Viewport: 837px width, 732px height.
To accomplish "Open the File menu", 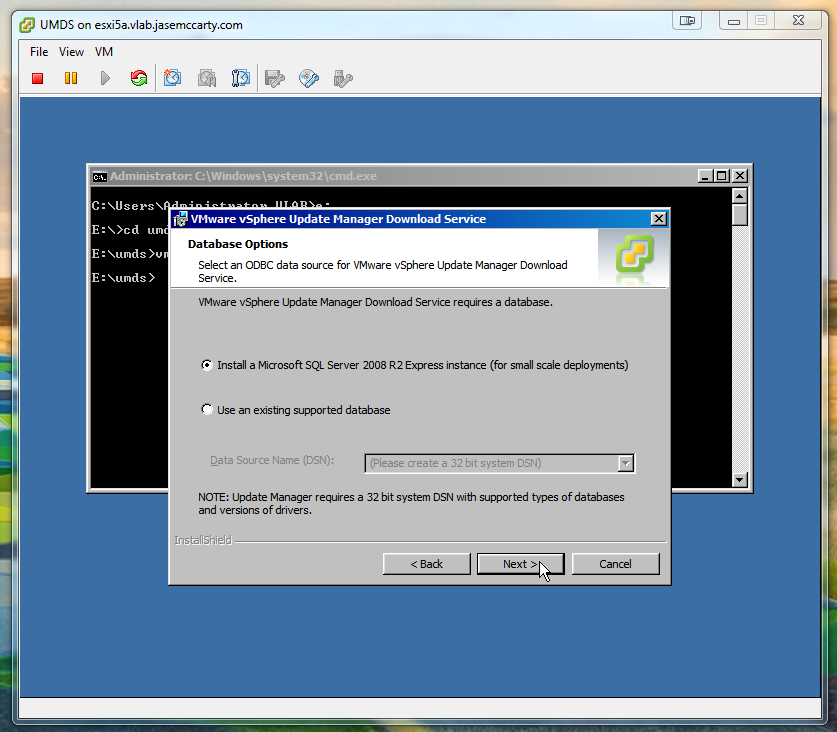I will click(39, 52).
